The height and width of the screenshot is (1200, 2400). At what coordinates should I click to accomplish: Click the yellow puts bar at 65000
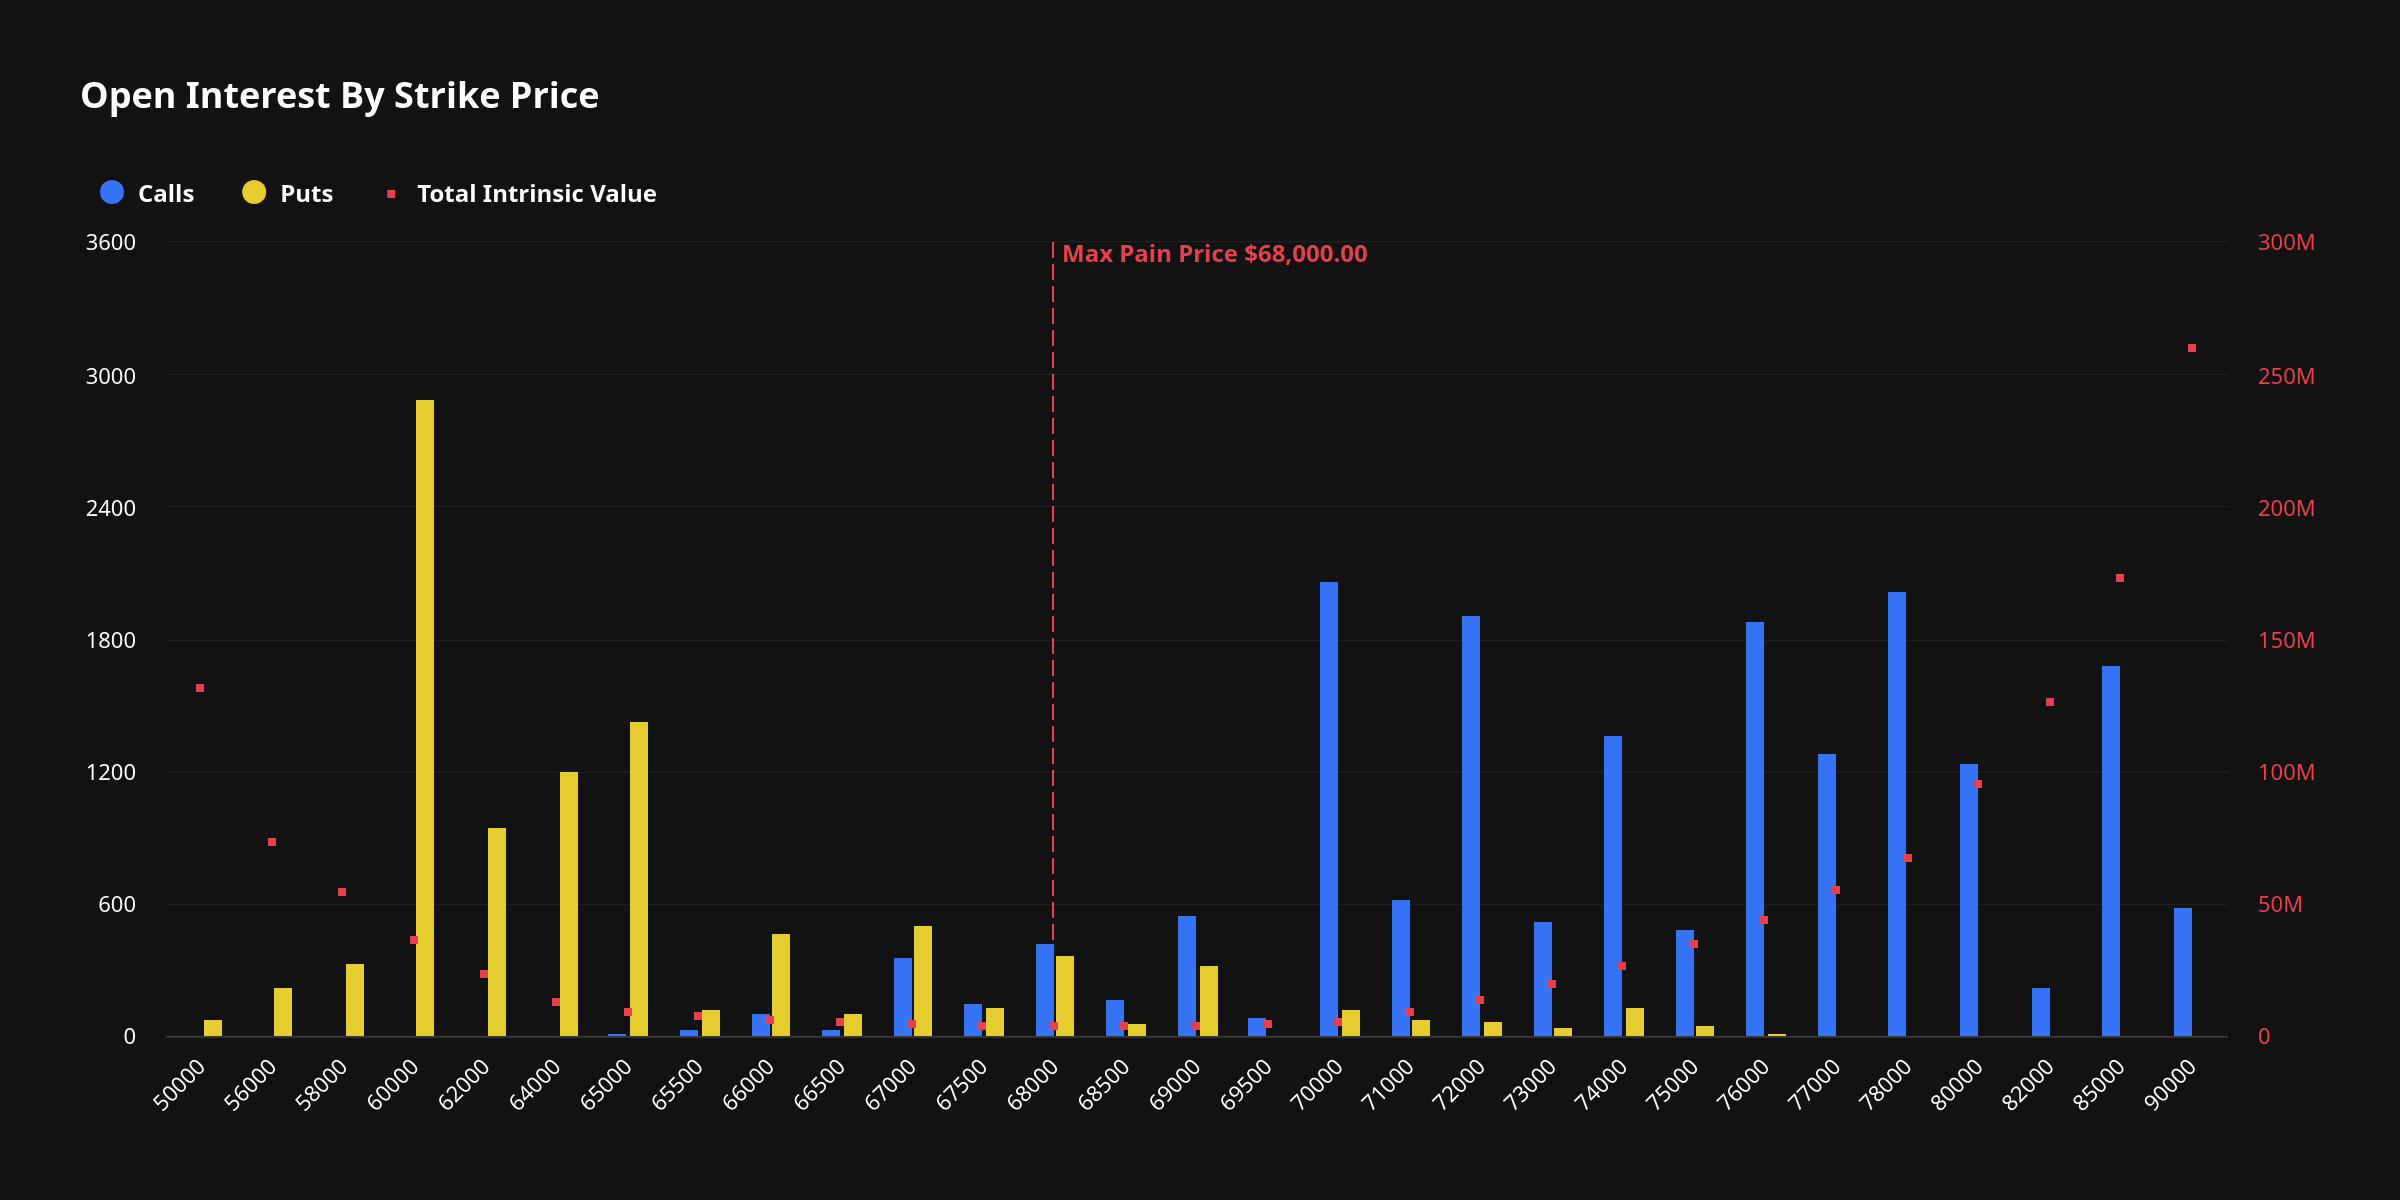(639, 878)
